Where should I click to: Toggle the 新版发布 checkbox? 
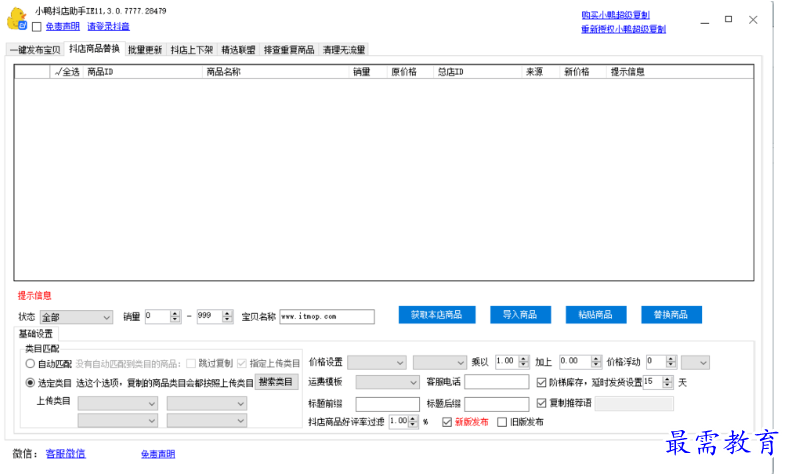[447, 422]
